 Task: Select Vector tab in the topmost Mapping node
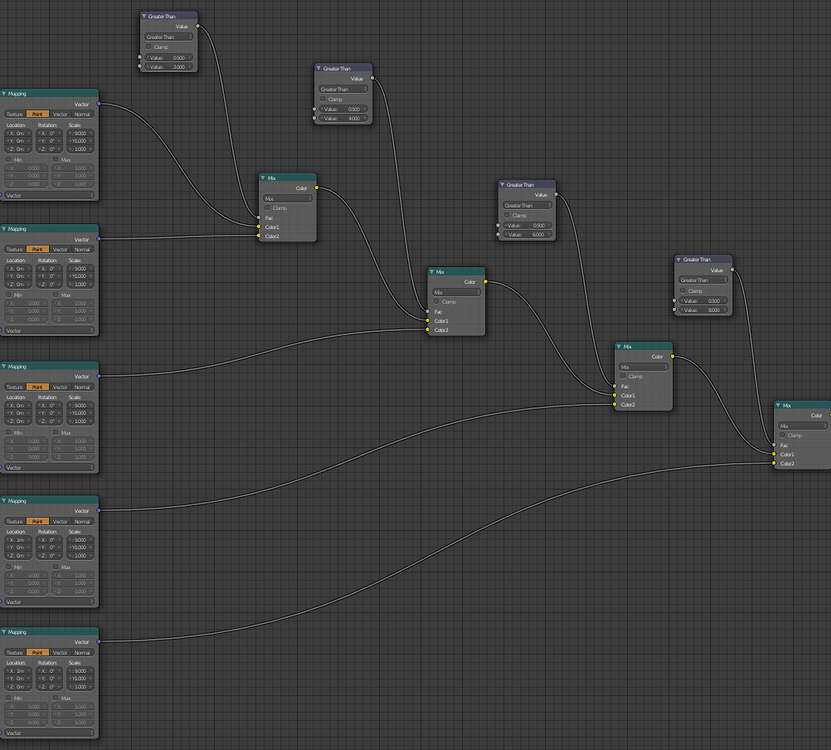coord(60,114)
